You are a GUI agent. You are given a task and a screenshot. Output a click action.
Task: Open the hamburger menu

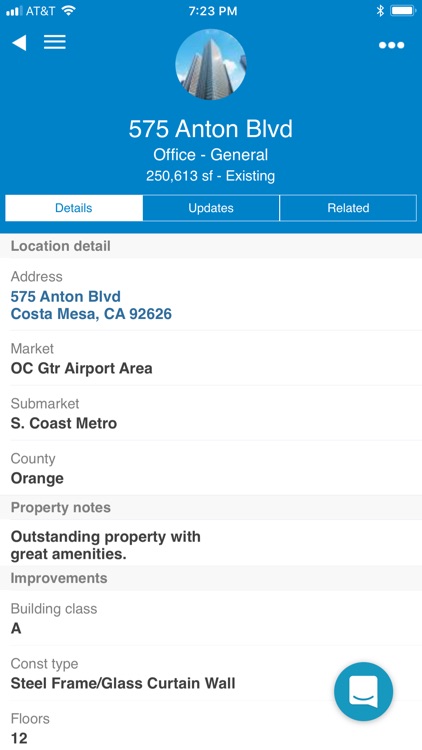[x=55, y=42]
